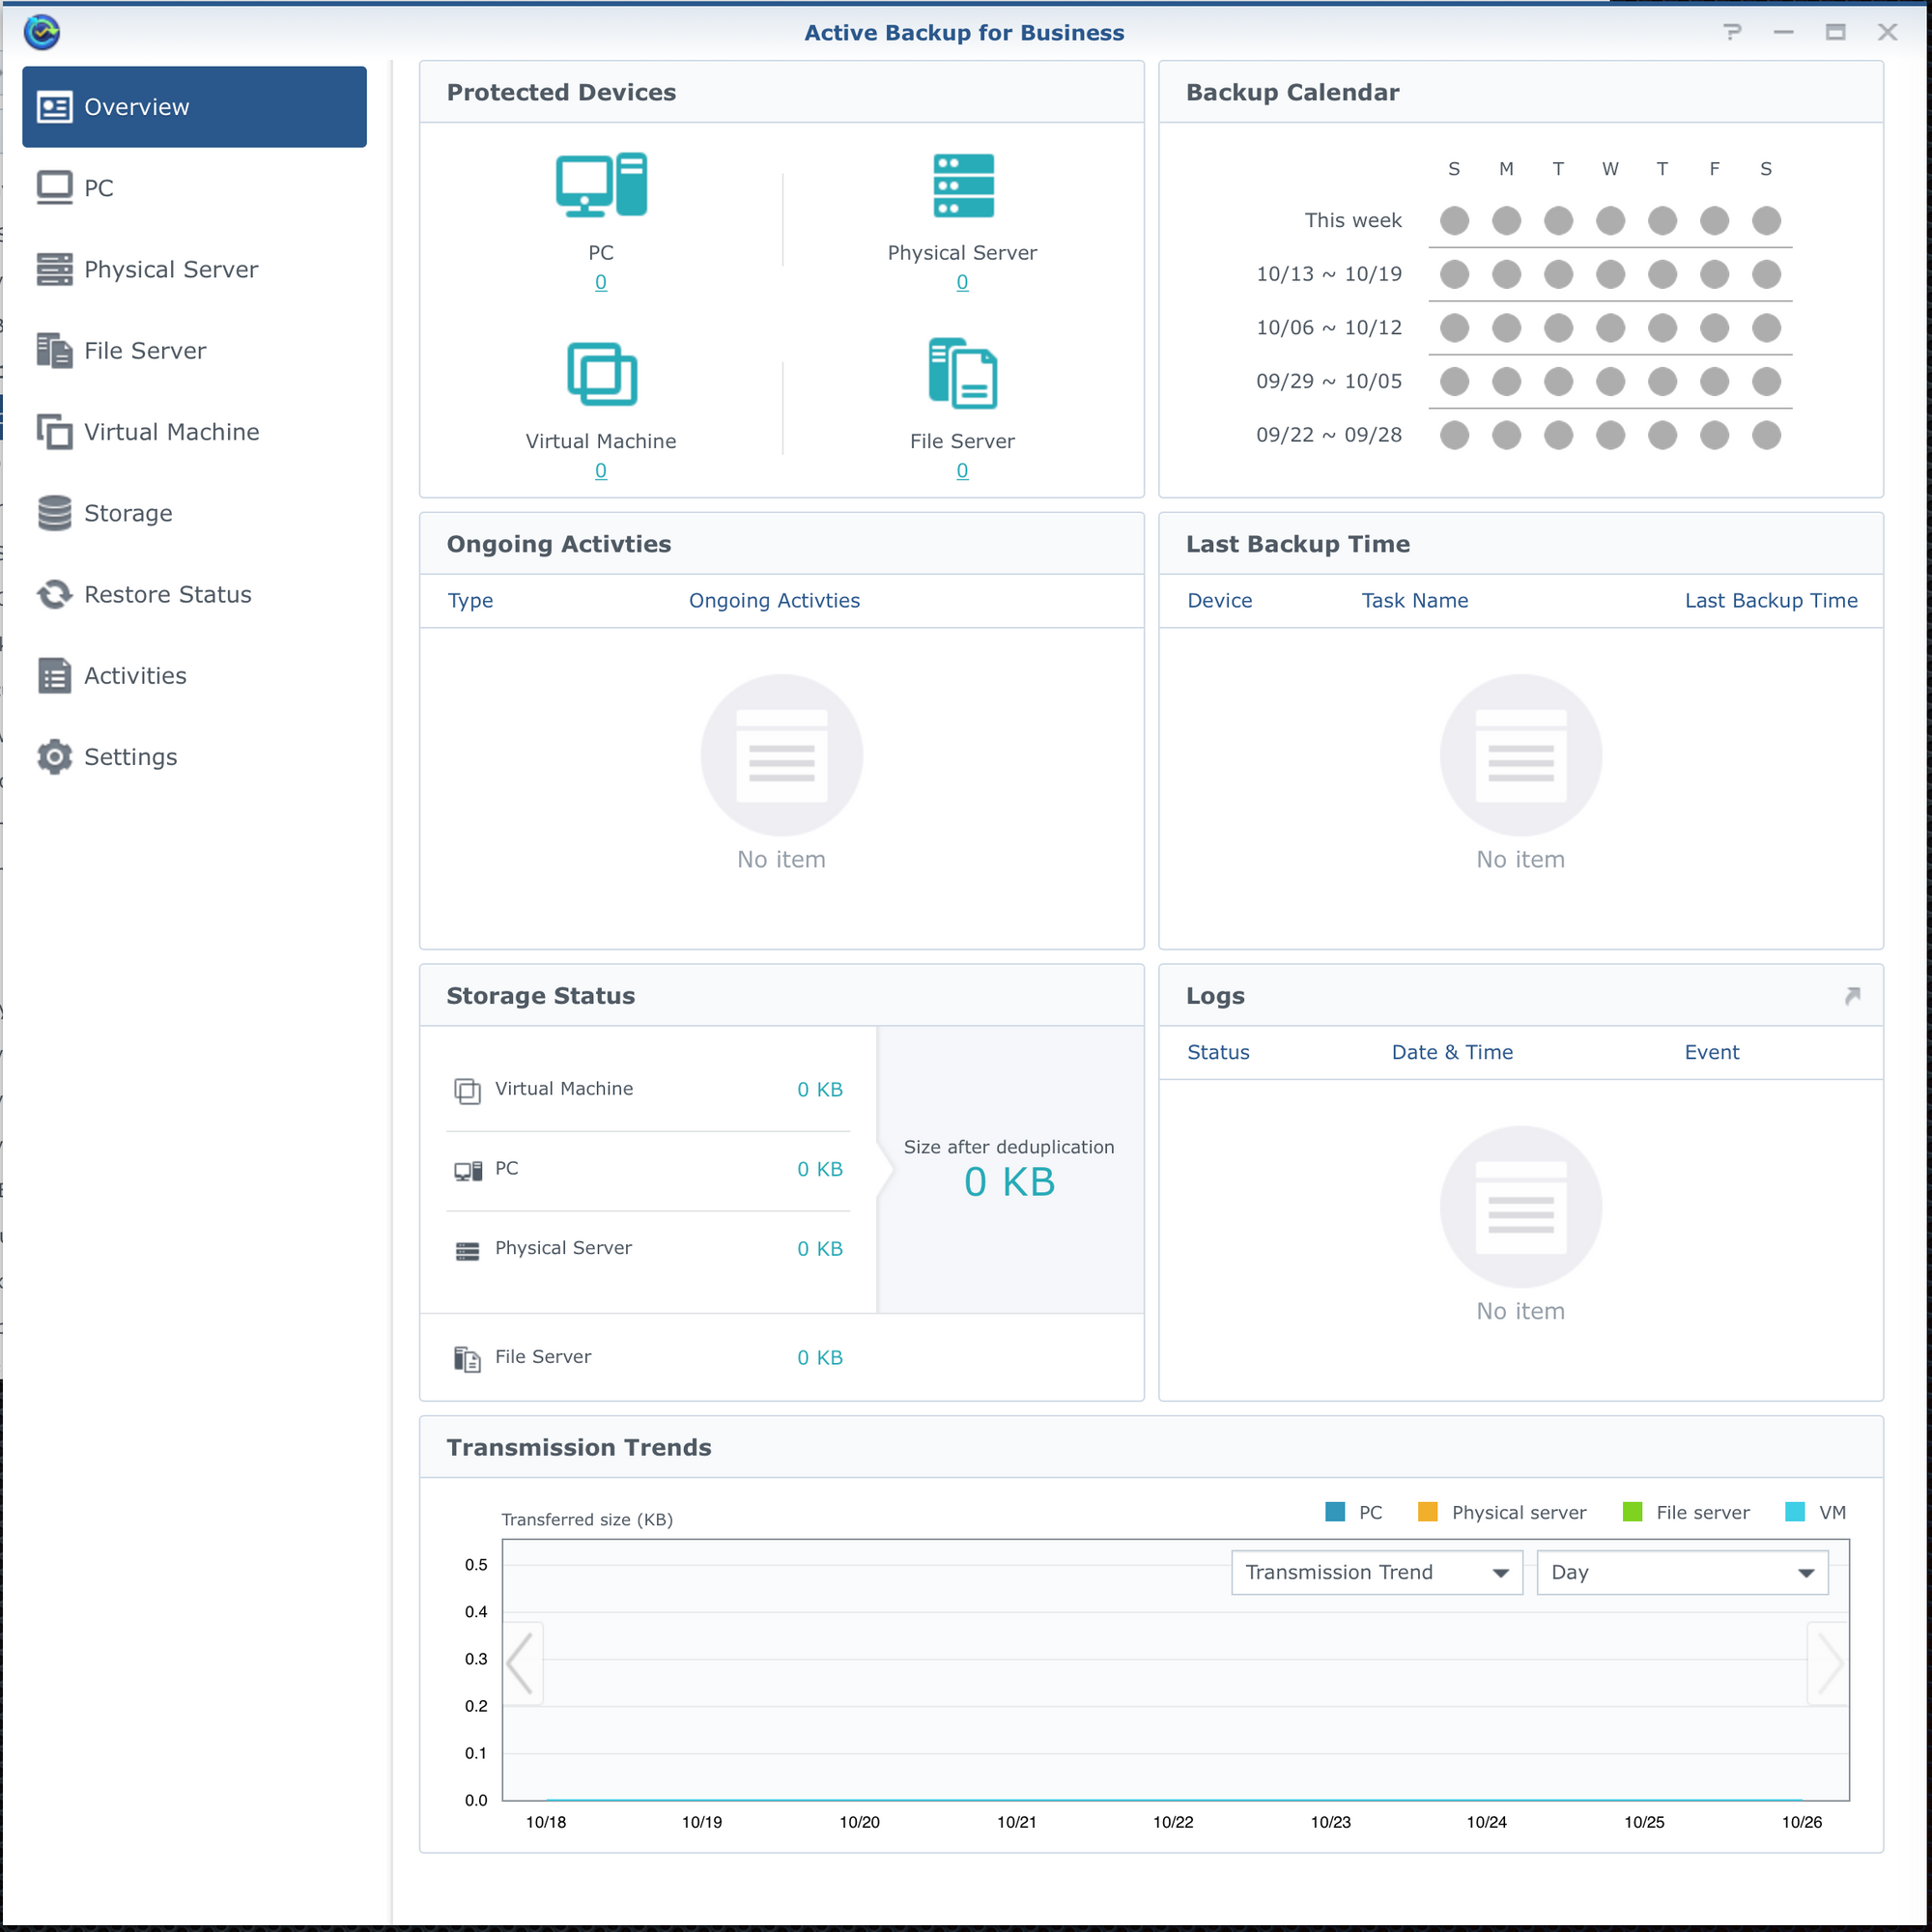
Task: Click the 10/22 date label on chart
Action: (x=1173, y=1822)
